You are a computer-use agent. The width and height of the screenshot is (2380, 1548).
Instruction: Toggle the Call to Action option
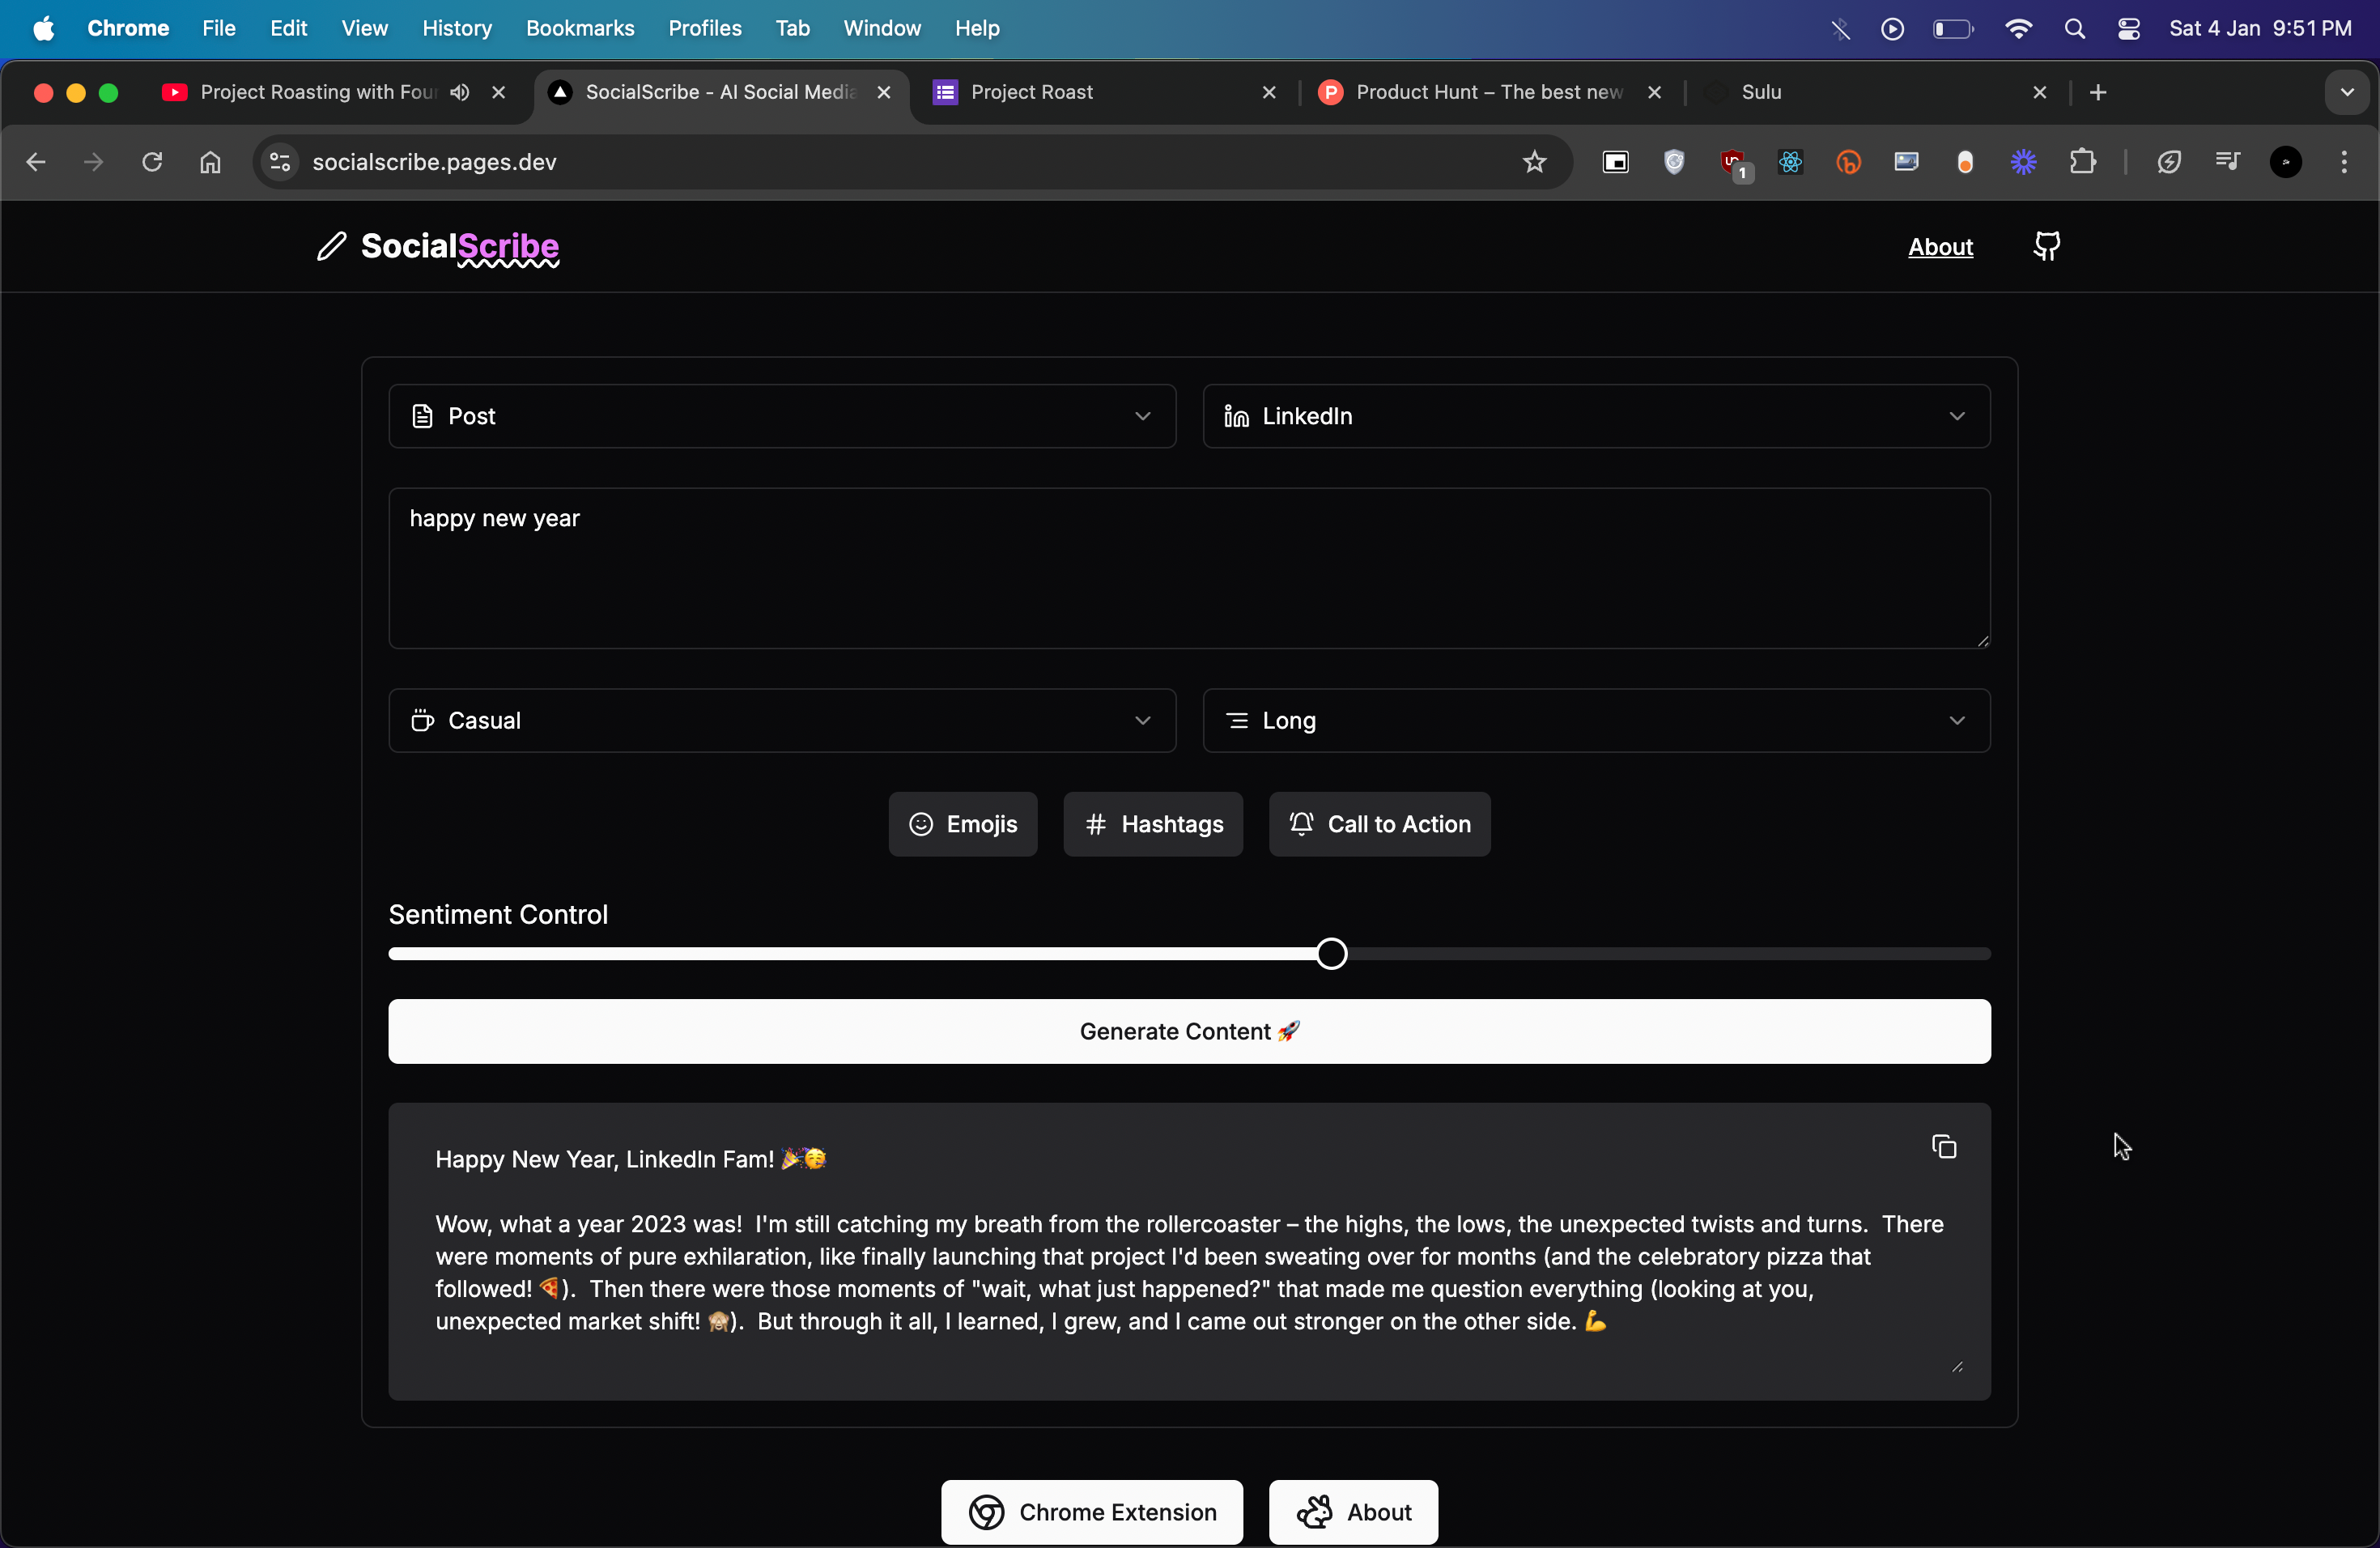point(1379,824)
